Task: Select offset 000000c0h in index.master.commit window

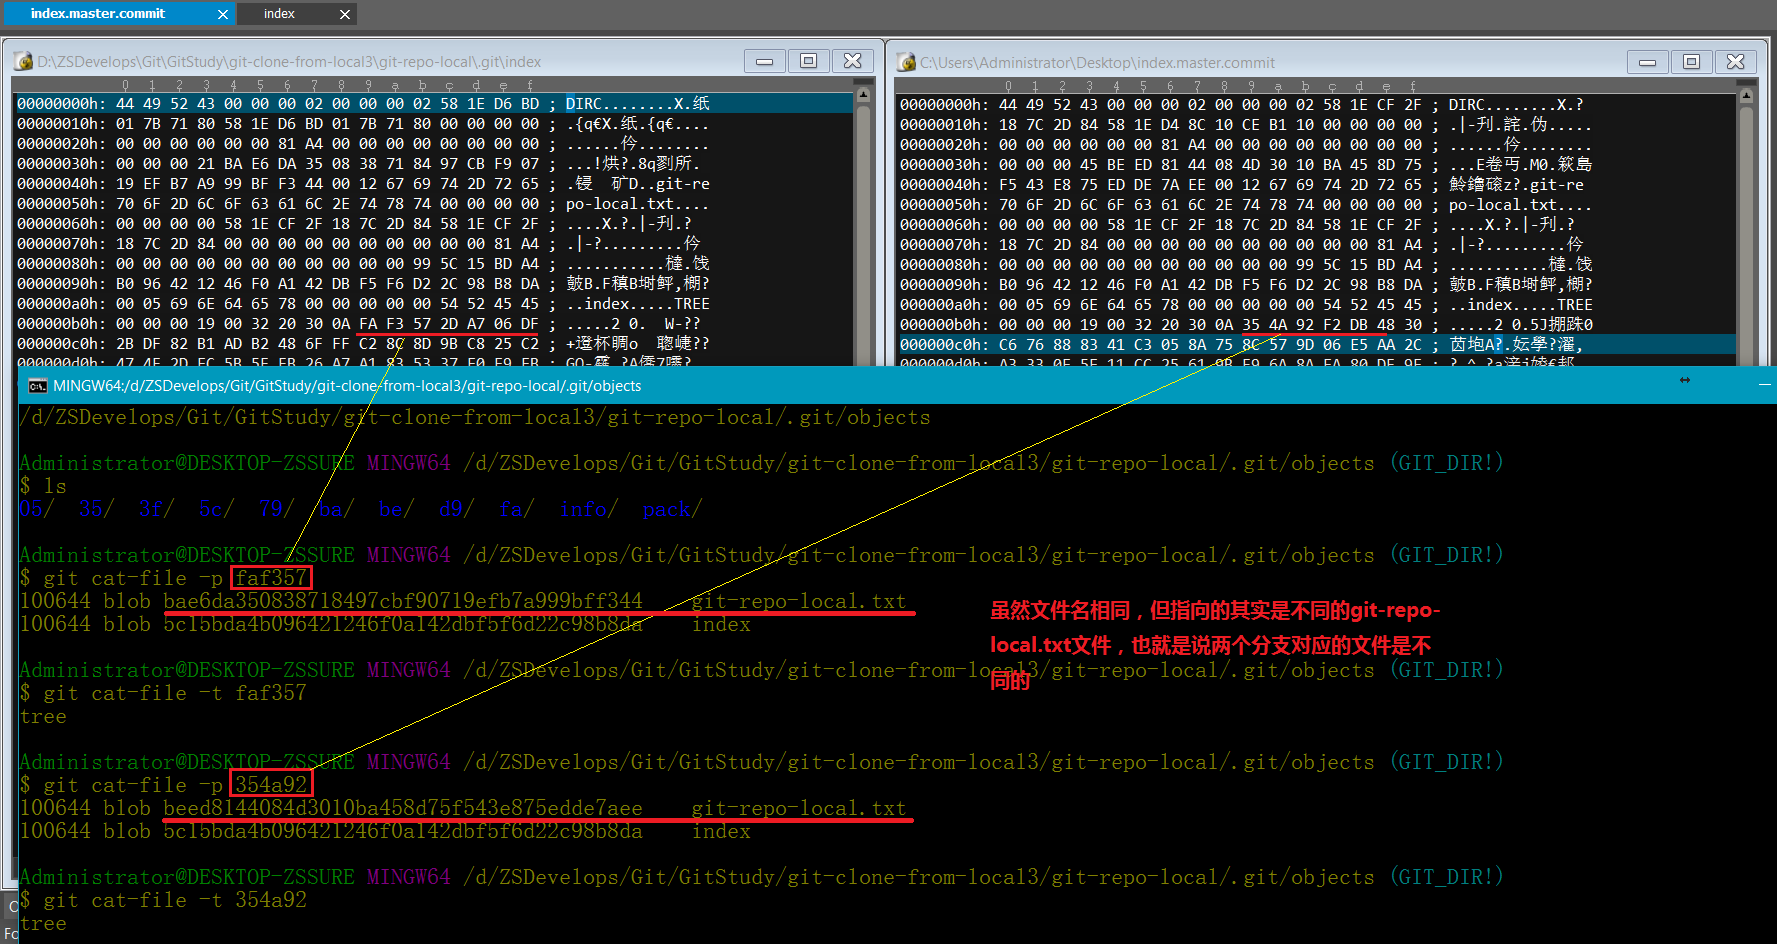Action: click(943, 344)
